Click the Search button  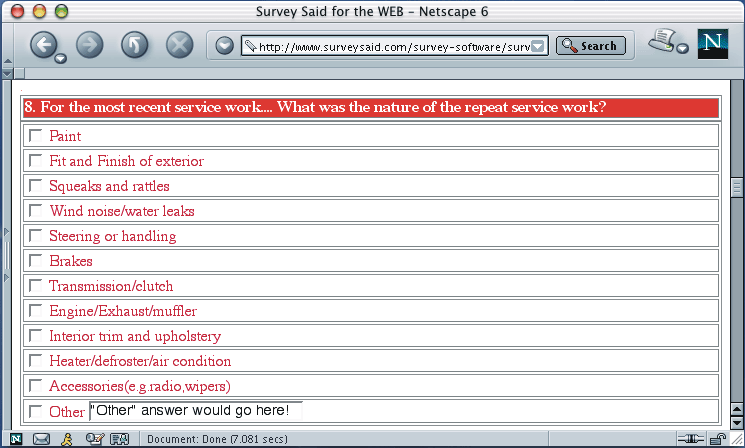(x=591, y=46)
